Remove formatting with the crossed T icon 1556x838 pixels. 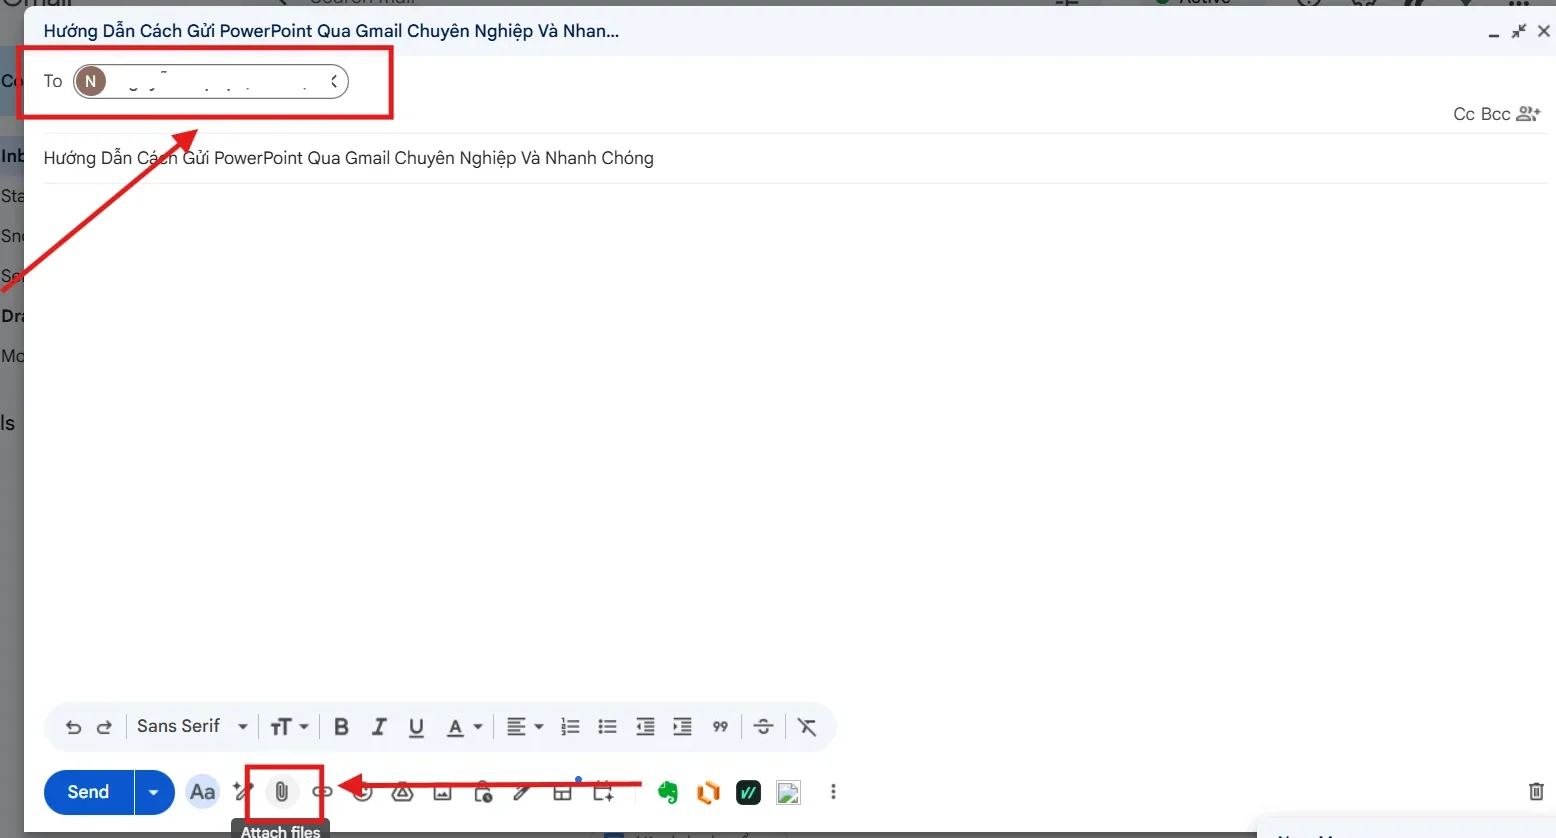(807, 727)
